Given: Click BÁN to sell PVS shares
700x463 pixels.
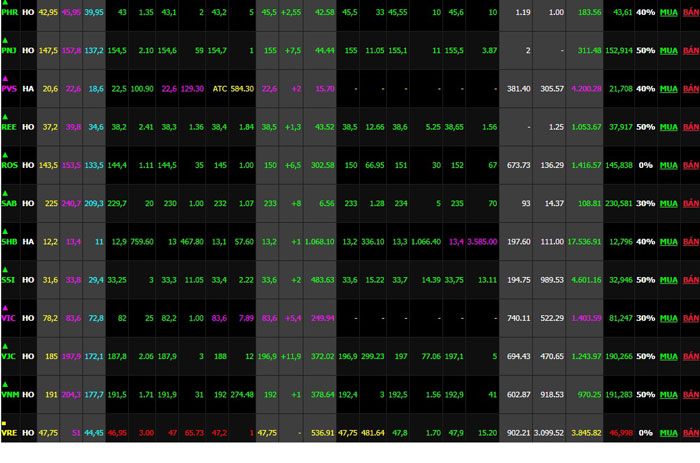Looking at the screenshot, I should point(690,88).
